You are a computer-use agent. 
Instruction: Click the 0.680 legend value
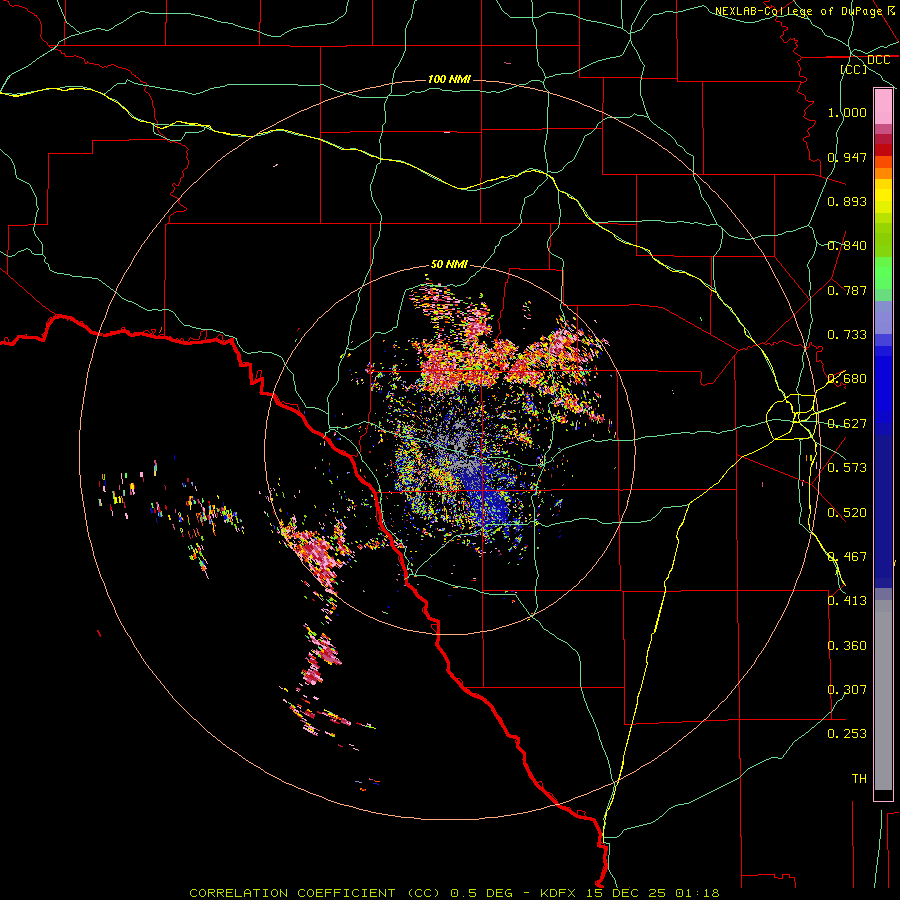pyautogui.click(x=847, y=379)
